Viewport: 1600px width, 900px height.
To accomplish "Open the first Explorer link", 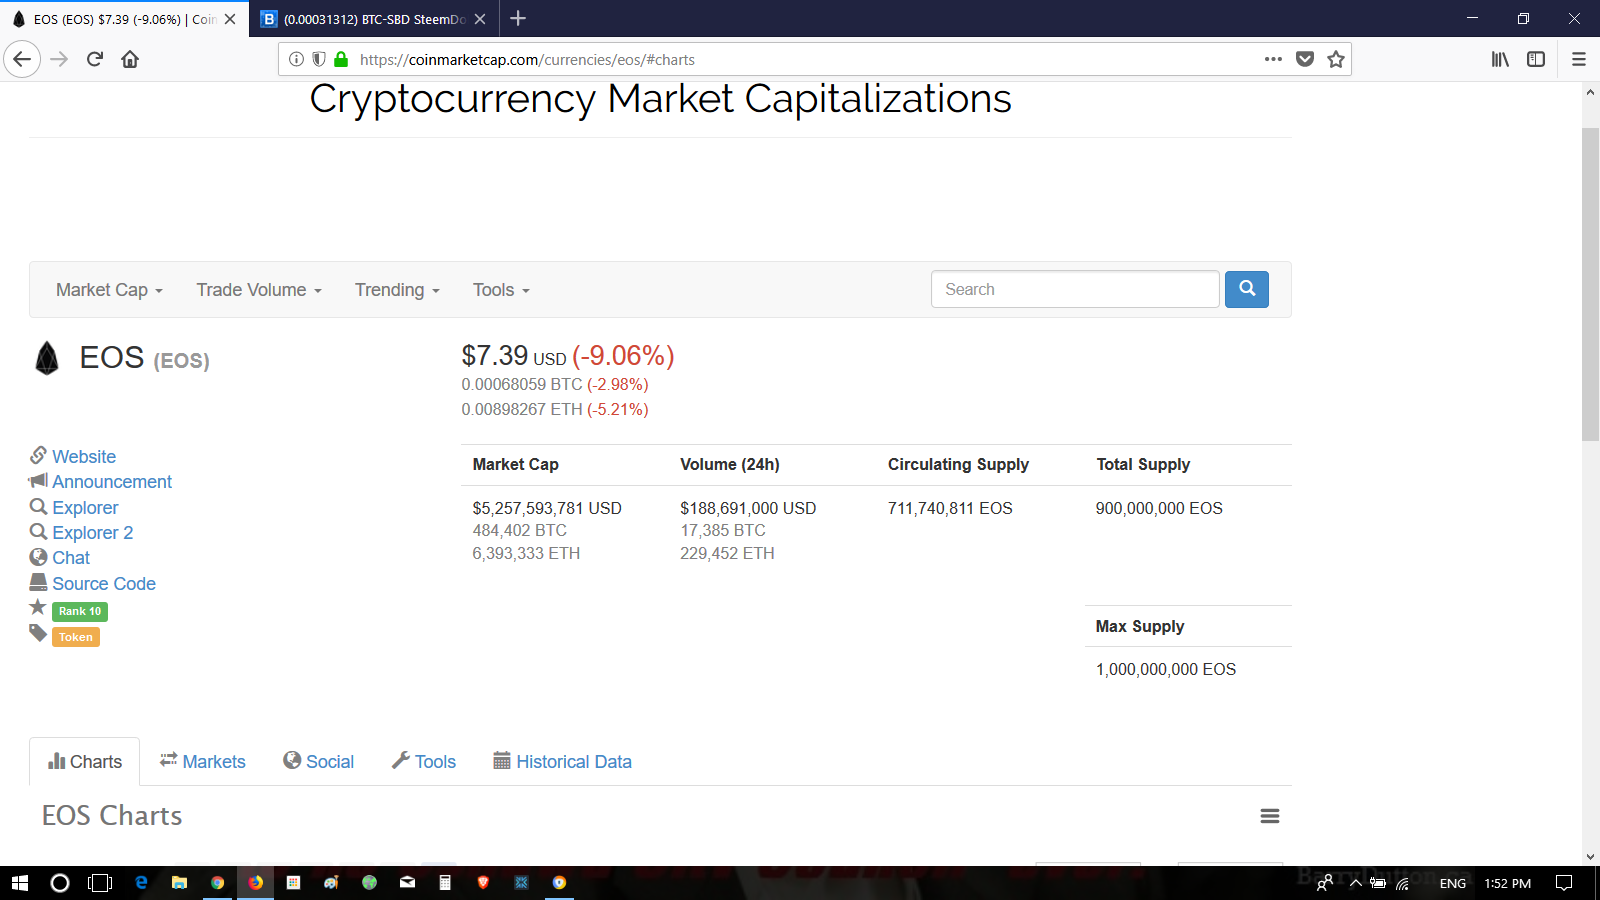I will (85, 508).
